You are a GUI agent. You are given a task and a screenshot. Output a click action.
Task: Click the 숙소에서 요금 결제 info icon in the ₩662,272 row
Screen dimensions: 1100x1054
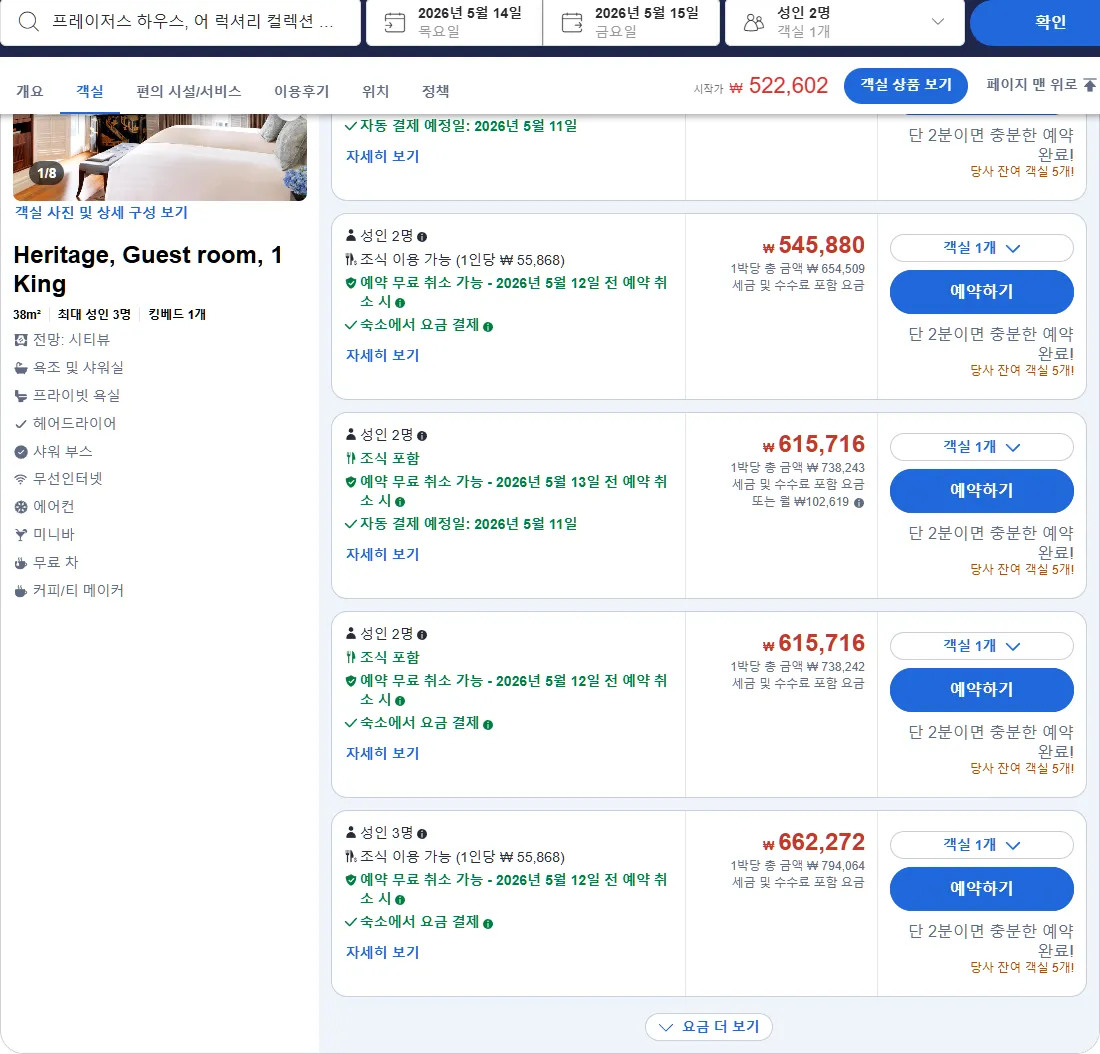tap(488, 923)
